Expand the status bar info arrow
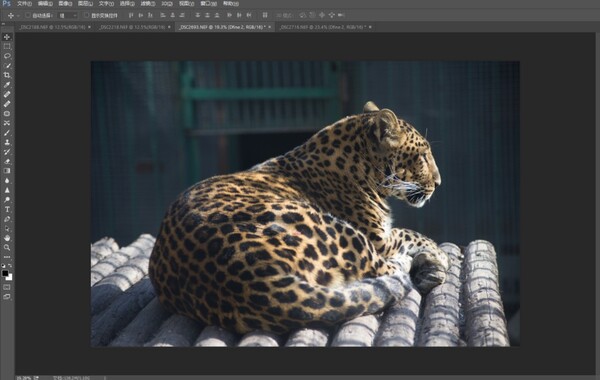The width and height of the screenshot is (600, 380). click(x=105, y=378)
